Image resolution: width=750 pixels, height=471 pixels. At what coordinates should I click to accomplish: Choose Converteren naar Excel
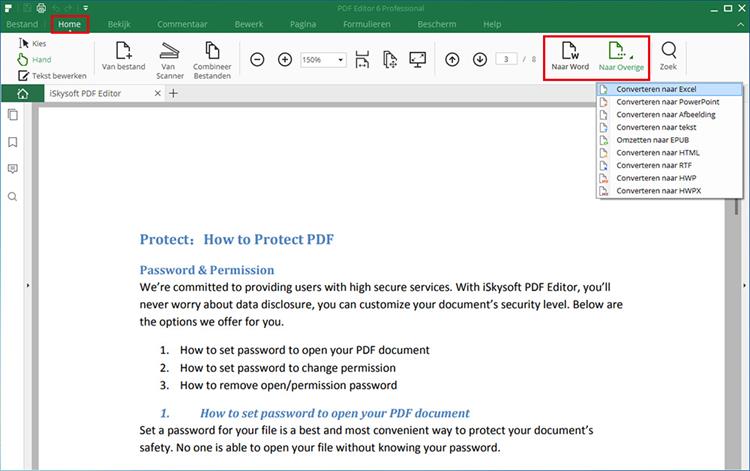pyautogui.click(x=670, y=89)
